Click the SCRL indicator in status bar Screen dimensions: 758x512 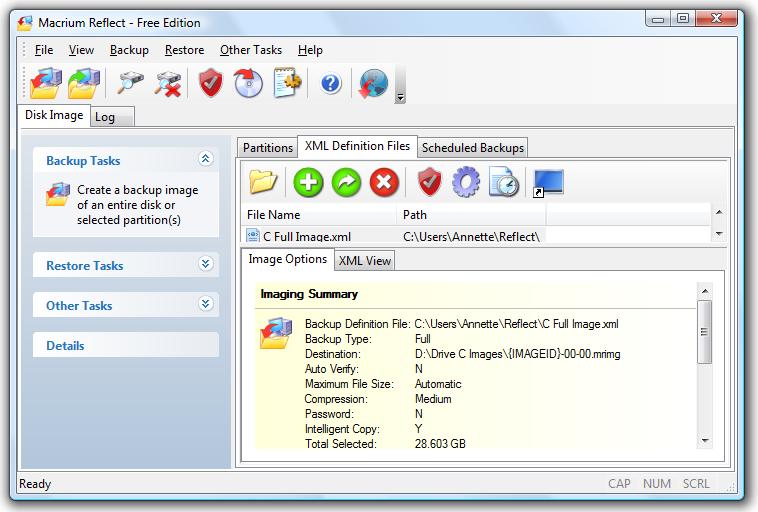pyautogui.click(x=696, y=484)
